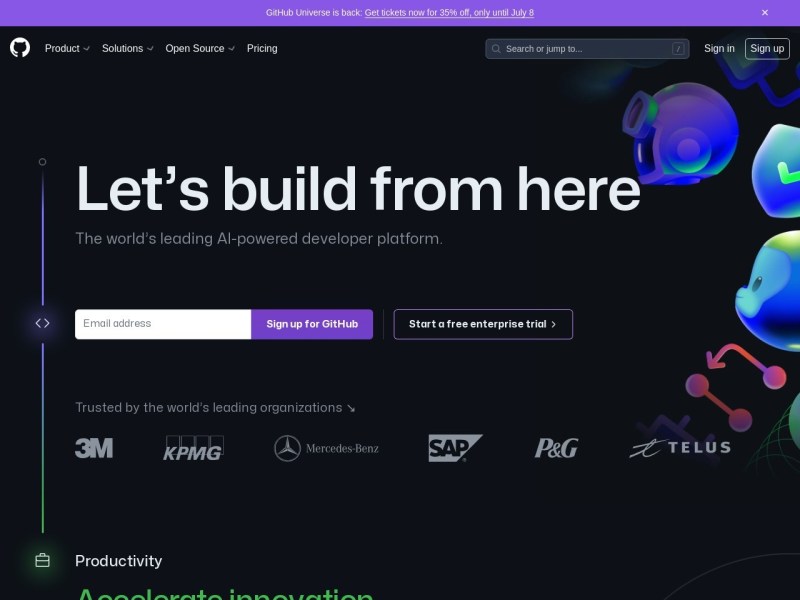Click the Sign in link

point(719,48)
